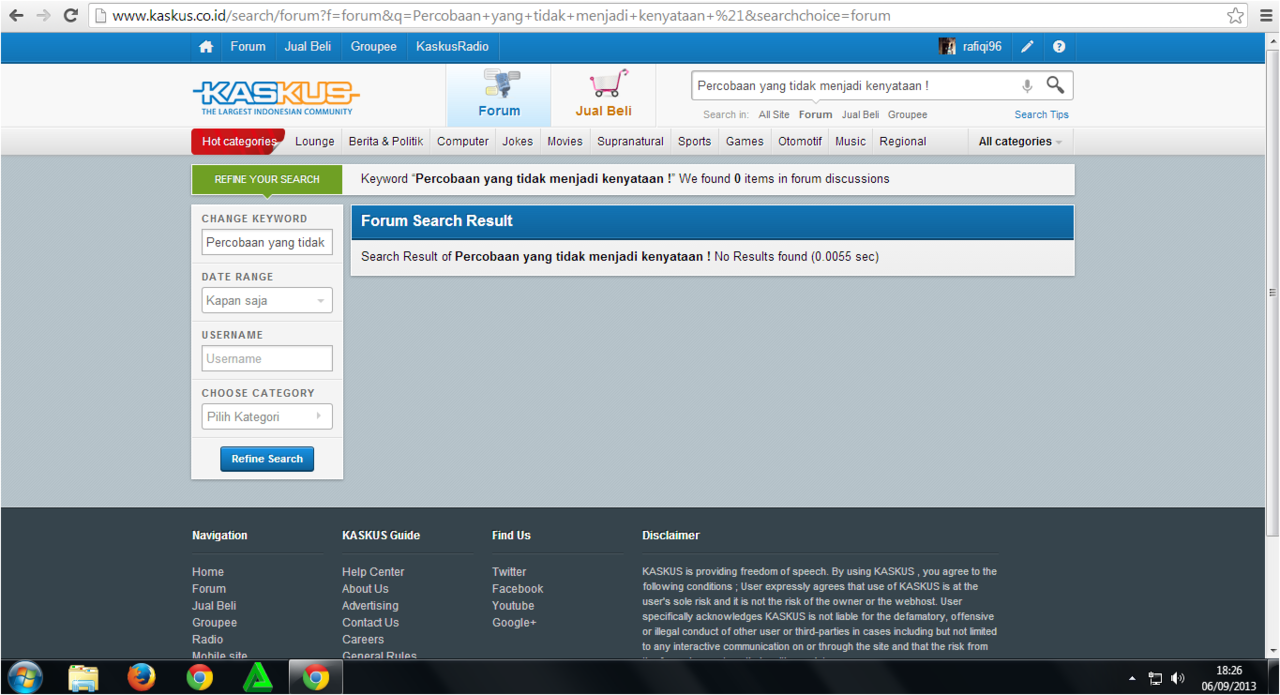This screenshot has height=695, width=1280.
Task: Click the browser back arrow
Action: tap(16, 15)
